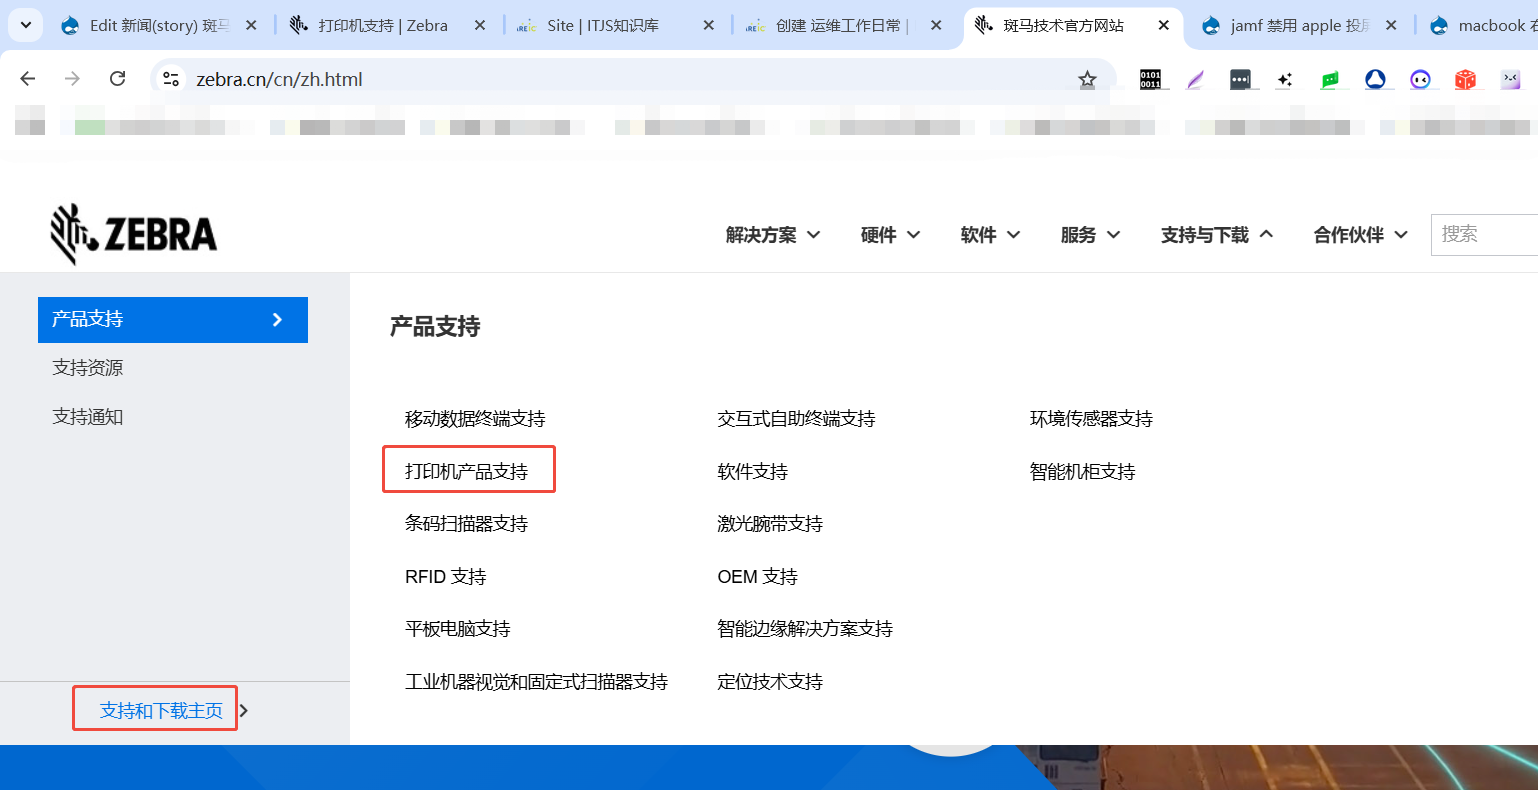
Task: Bookmark this page with the star icon
Action: coord(1087,79)
